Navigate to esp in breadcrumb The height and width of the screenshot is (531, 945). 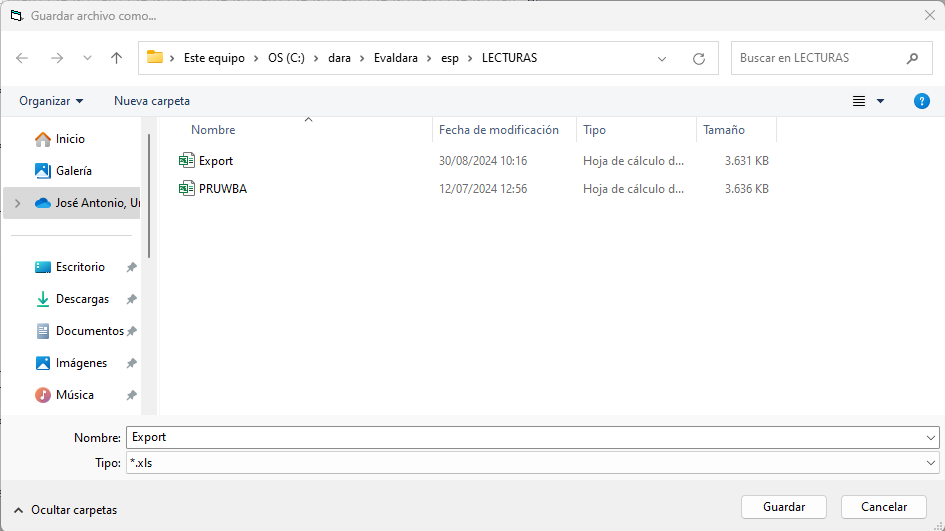pos(450,58)
